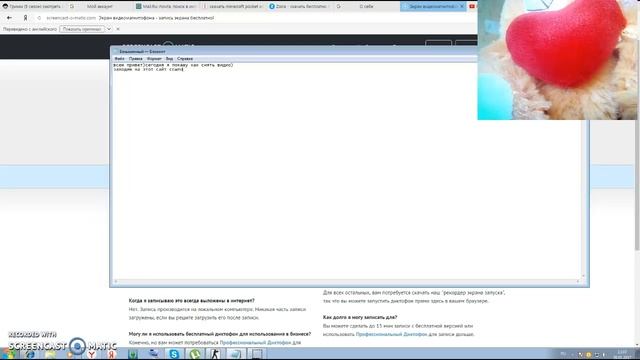
Task: Open the 'Формат' menu in Notepad
Action: pyautogui.click(x=154, y=59)
